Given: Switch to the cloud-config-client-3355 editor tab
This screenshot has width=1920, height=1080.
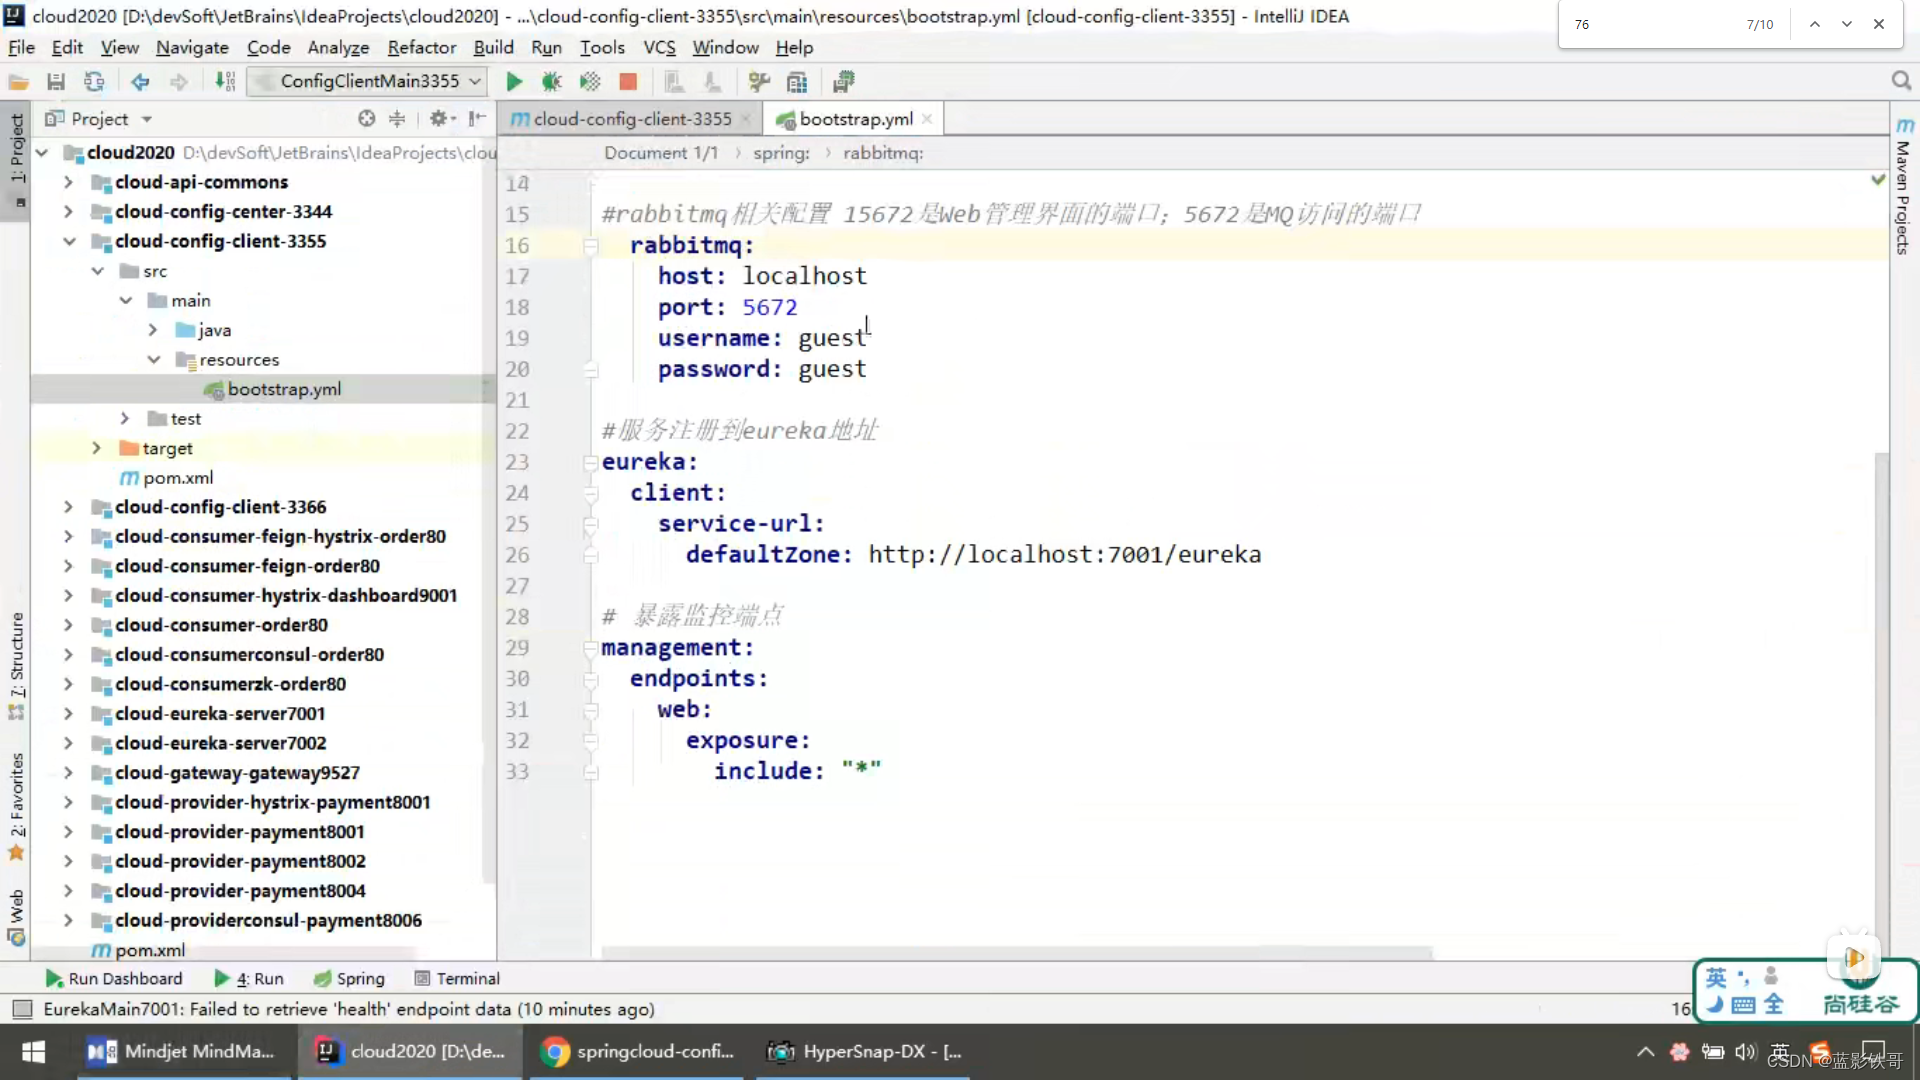Looking at the screenshot, I should click(630, 119).
